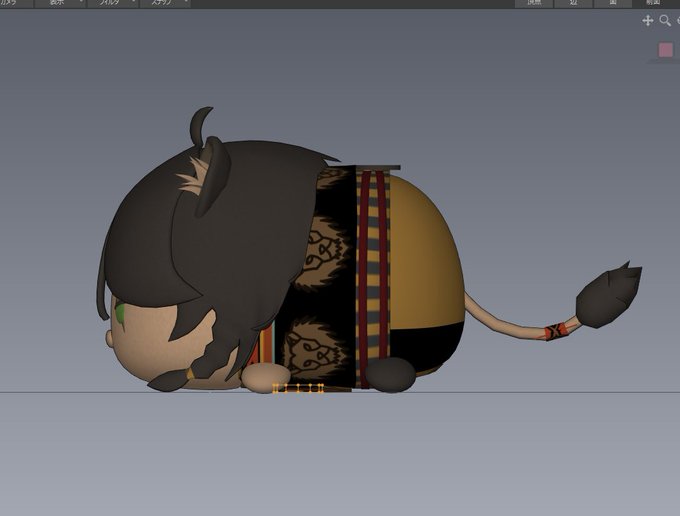Toggle 辺 (edge) display button
The height and width of the screenshot is (516, 680).
573,3
